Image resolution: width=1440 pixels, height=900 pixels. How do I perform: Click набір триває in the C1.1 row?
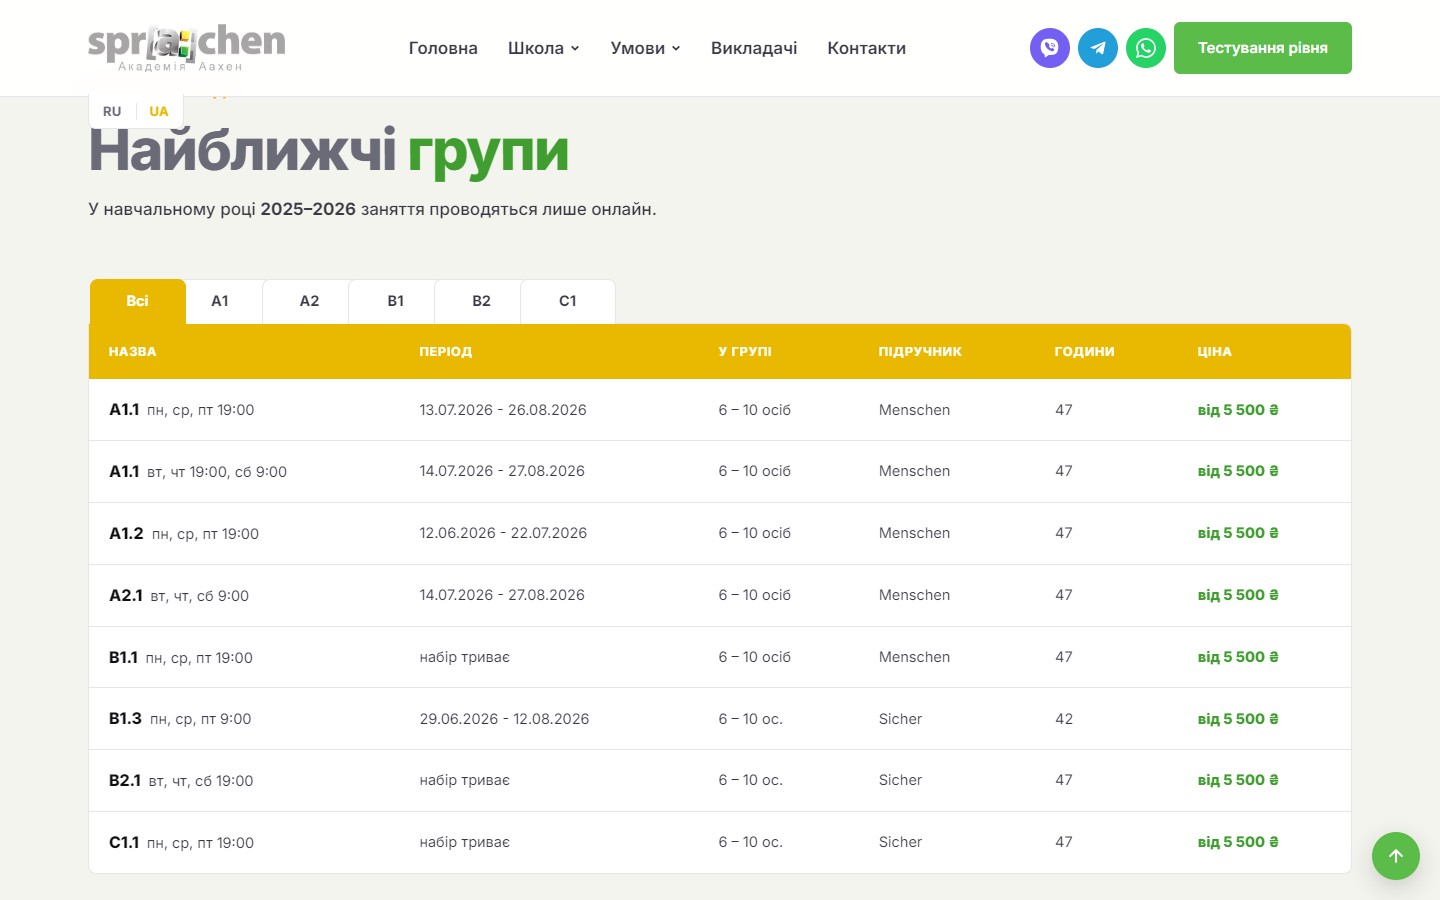[465, 842]
